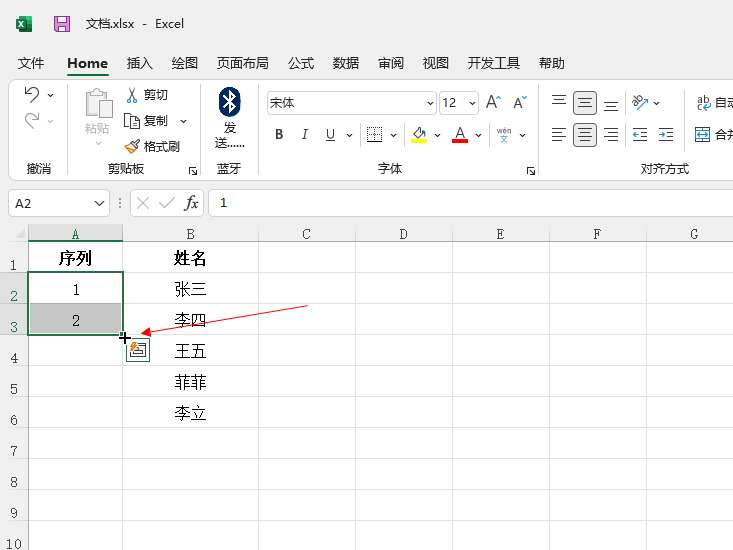The height and width of the screenshot is (550, 733).
Task: Send via Bluetooth icon
Action: point(230,102)
